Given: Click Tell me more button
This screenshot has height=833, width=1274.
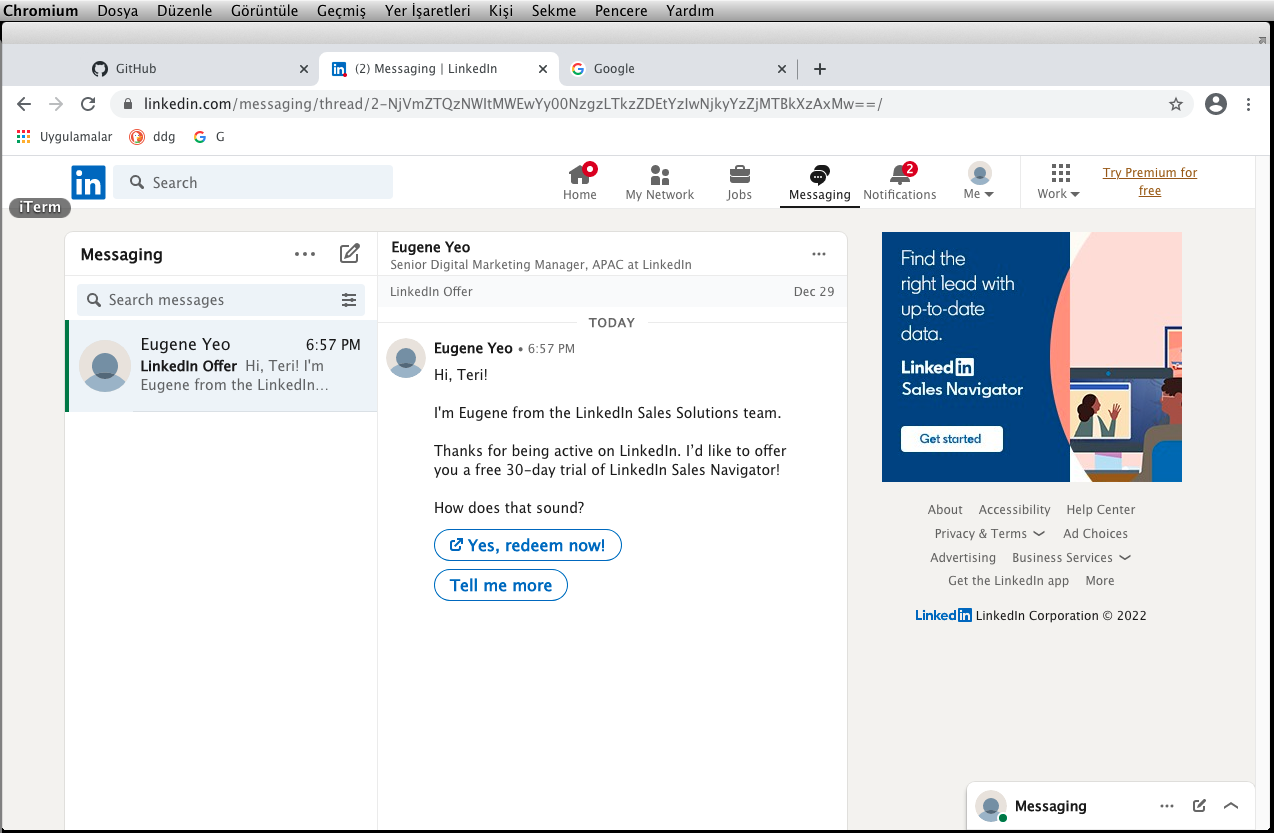Looking at the screenshot, I should 501,585.
